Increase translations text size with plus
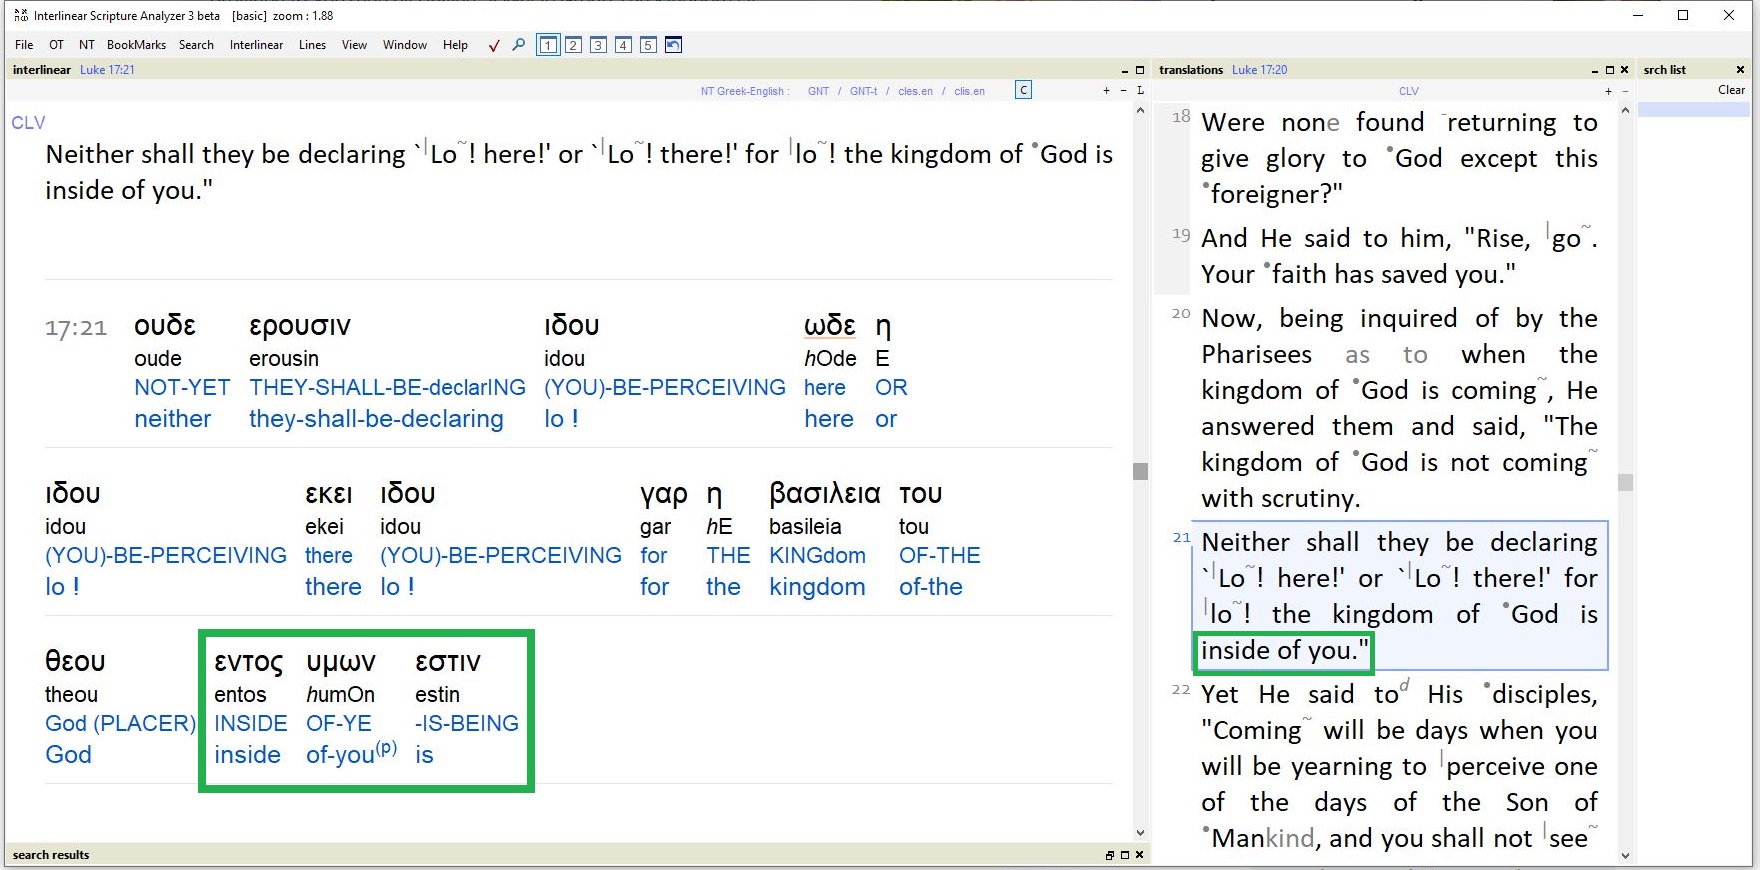 (1608, 91)
